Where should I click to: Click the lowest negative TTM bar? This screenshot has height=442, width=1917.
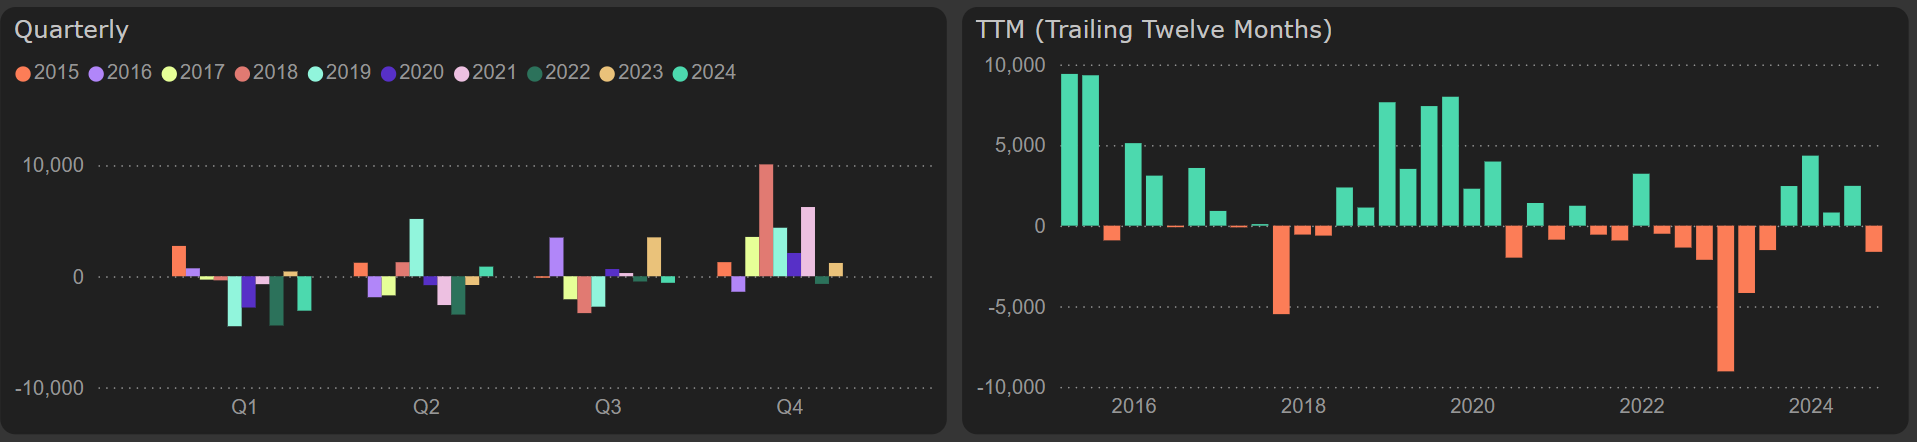[1725, 298]
